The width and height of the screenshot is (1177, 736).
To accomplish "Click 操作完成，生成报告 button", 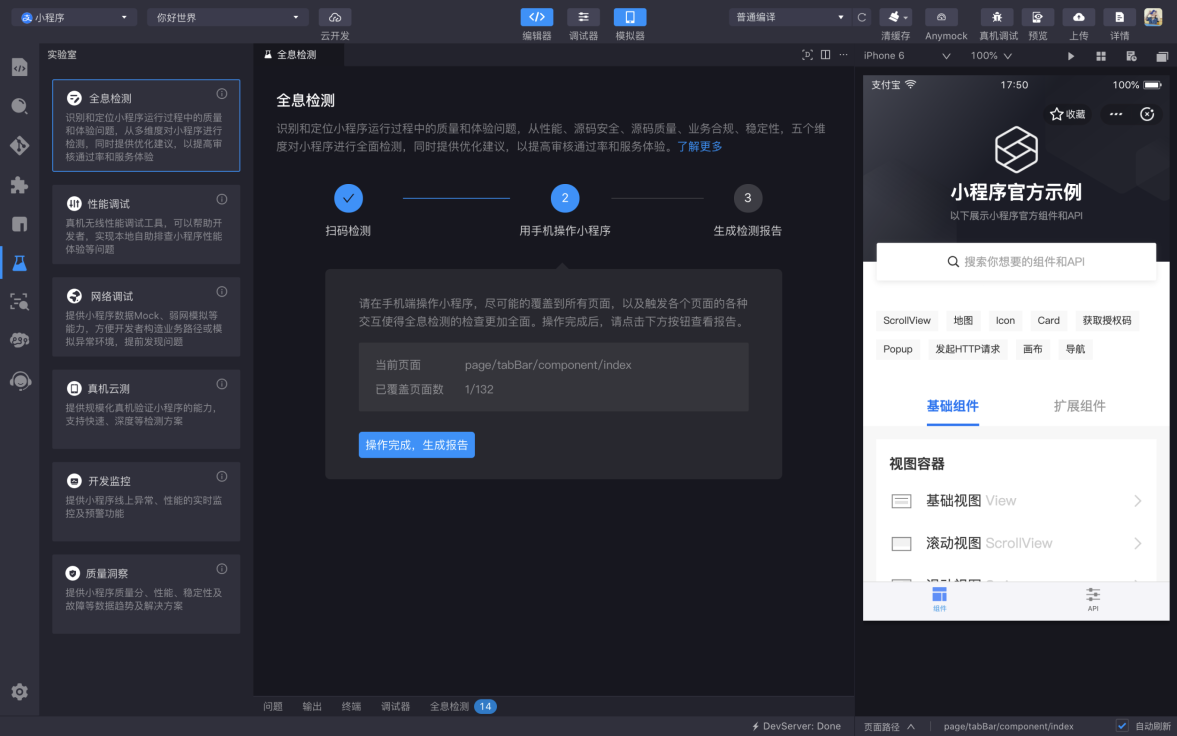I will (417, 445).
